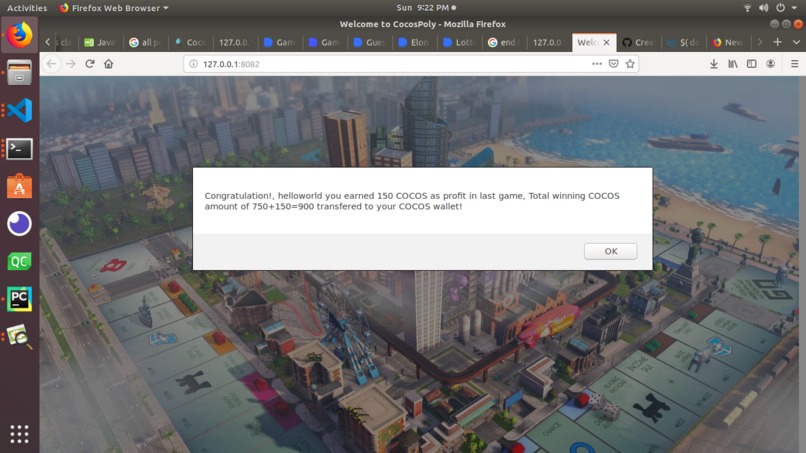Screen dimensions: 806x453
Task: Switch to the 'Lott' tab
Action: pos(459,42)
